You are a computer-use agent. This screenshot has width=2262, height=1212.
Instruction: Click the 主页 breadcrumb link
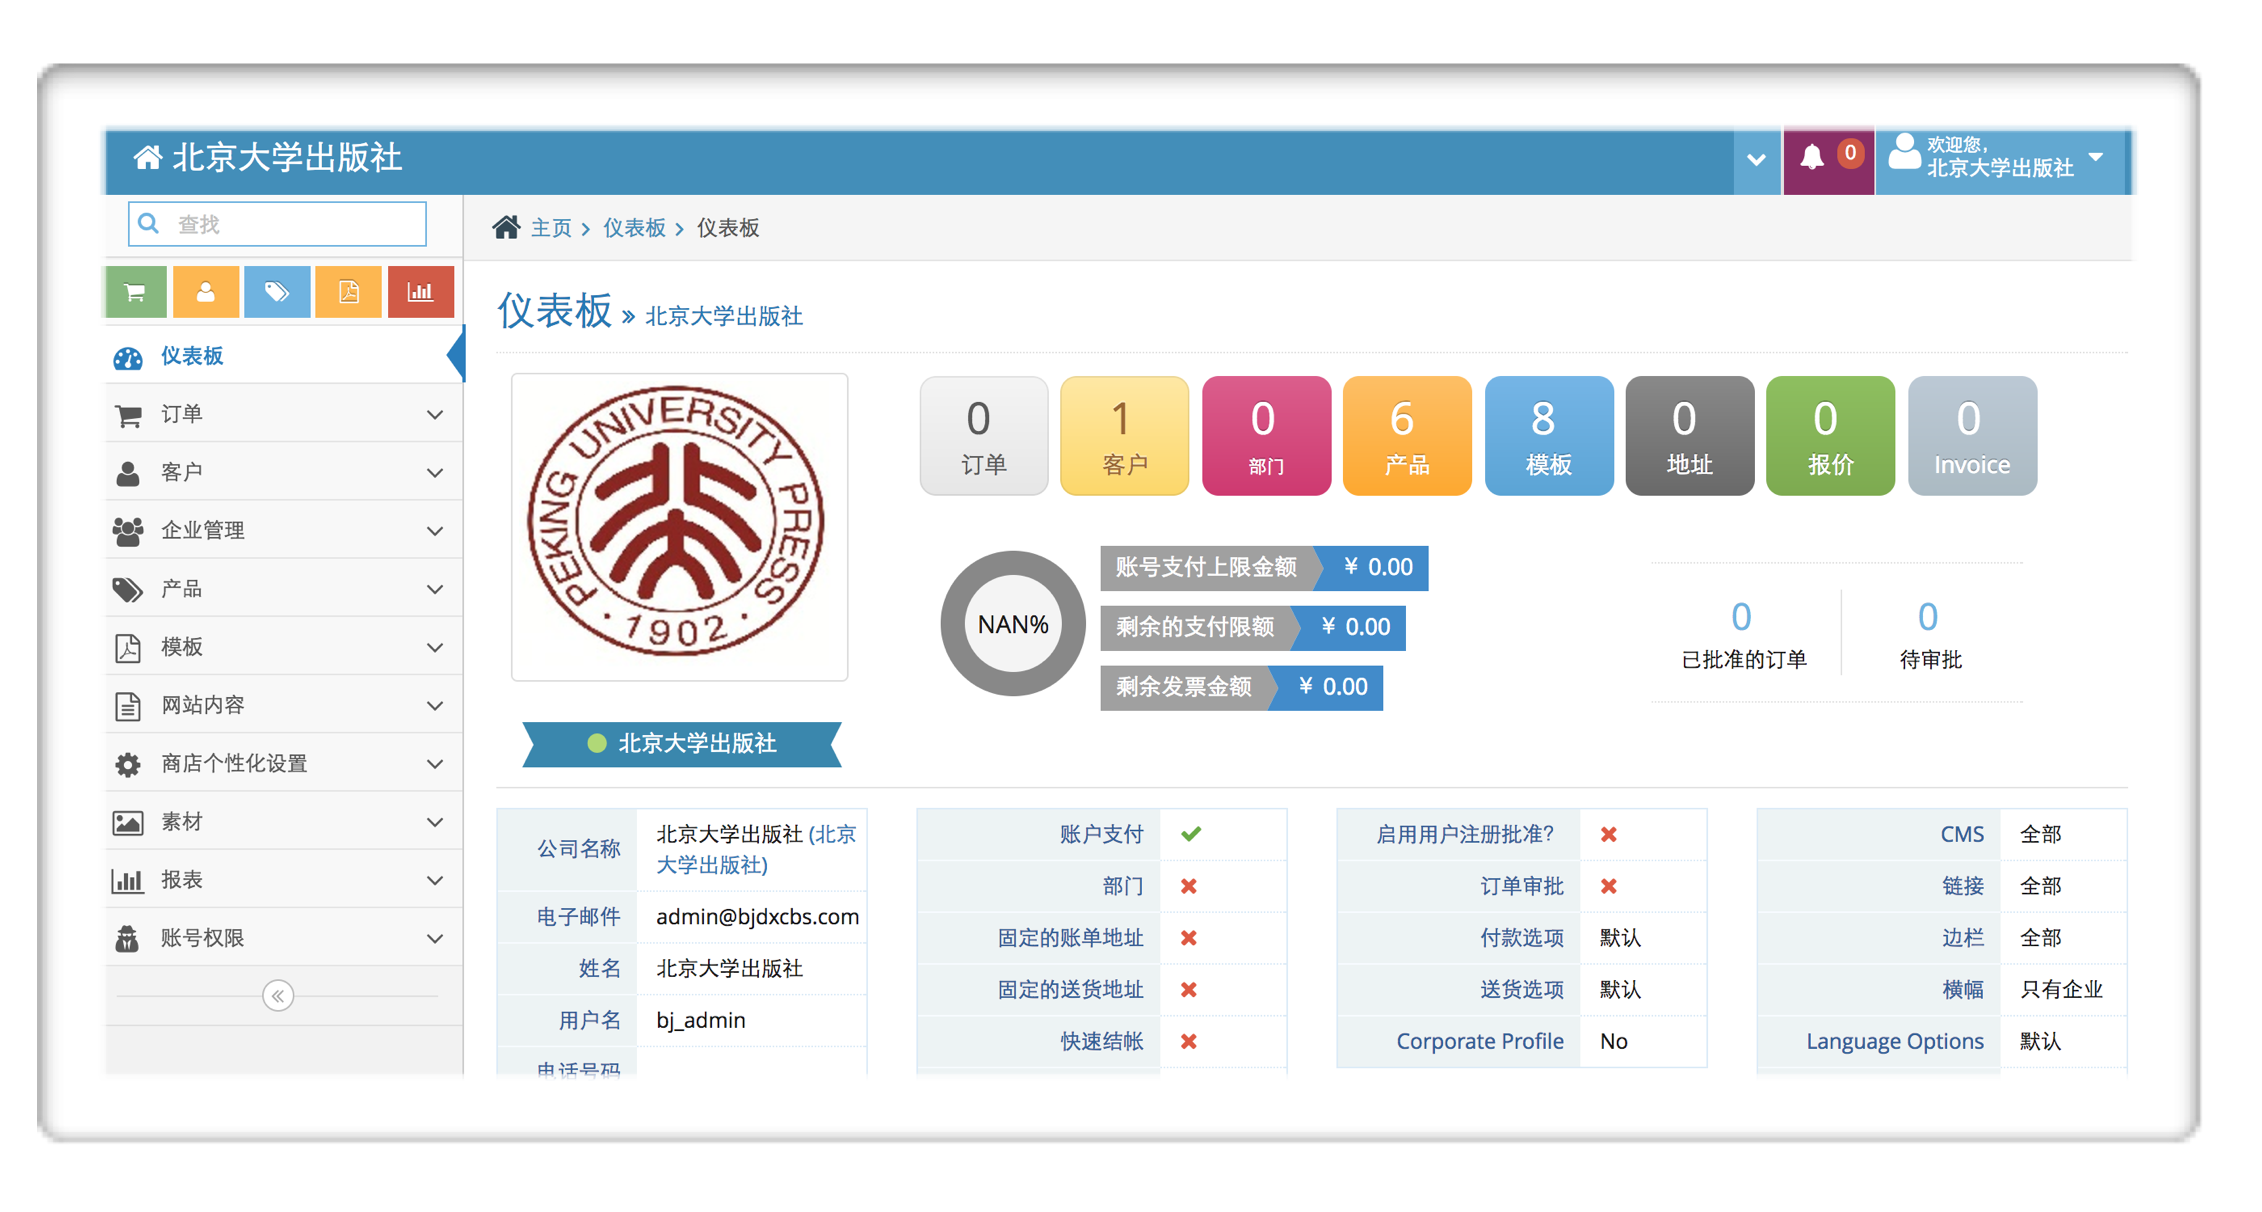[x=551, y=228]
